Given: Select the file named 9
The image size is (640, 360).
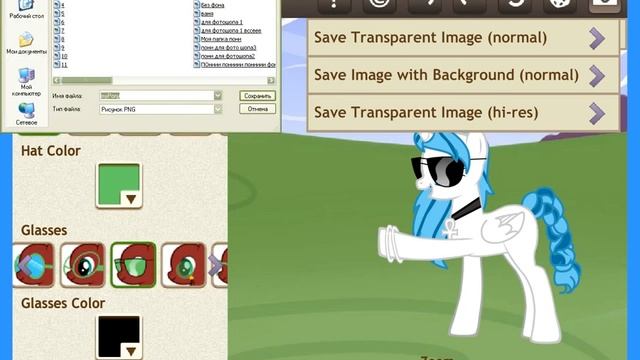Looking at the screenshot, I should coord(60,48).
